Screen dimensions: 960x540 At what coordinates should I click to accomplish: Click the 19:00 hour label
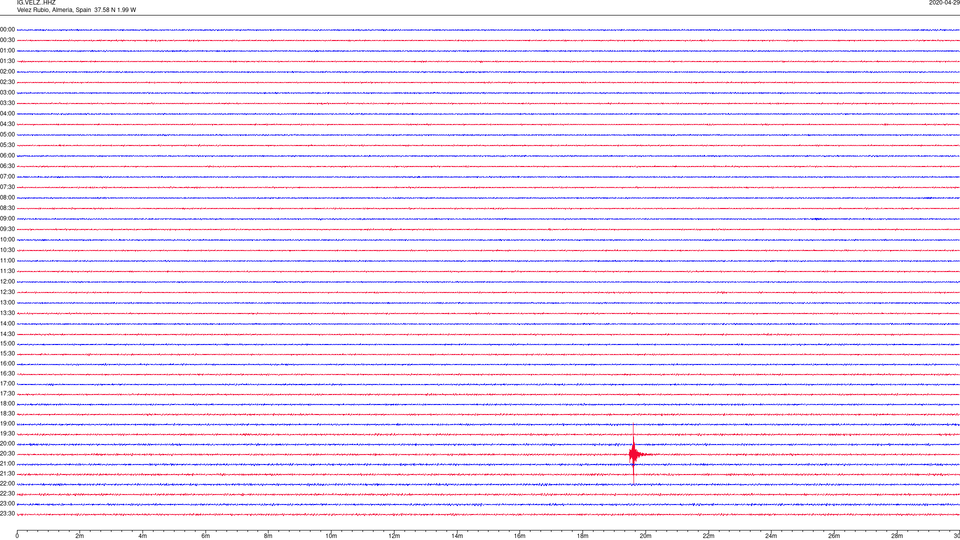click(7, 424)
